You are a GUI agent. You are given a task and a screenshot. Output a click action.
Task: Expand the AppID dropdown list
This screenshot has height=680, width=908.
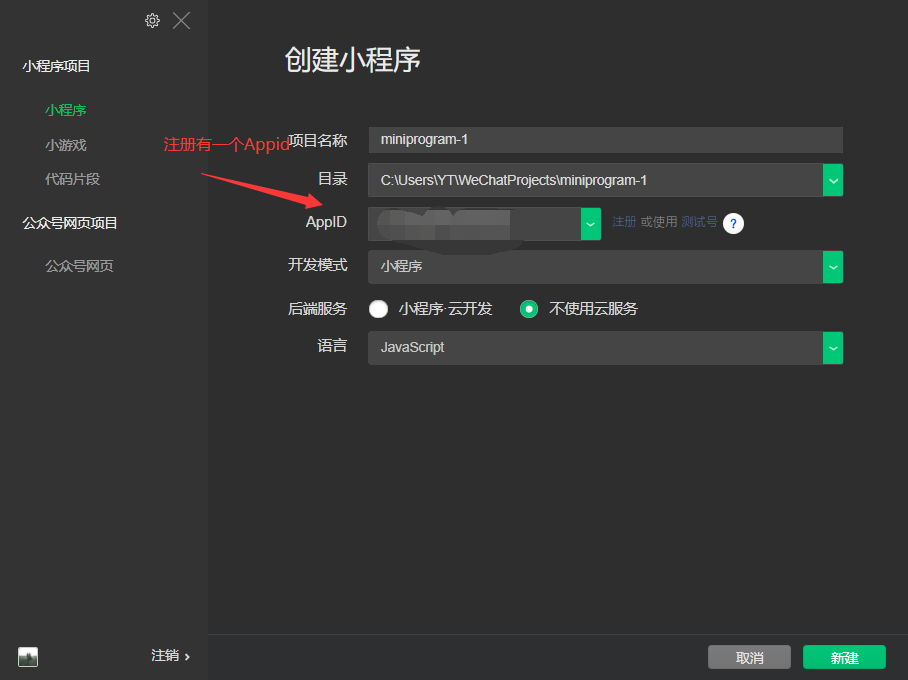pyautogui.click(x=590, y=224)
